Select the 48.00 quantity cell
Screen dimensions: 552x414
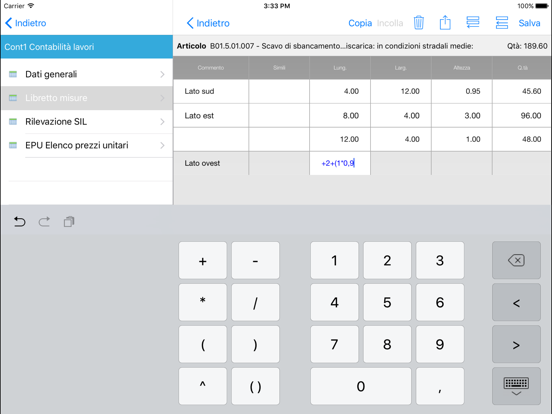[x=522, y=139]
